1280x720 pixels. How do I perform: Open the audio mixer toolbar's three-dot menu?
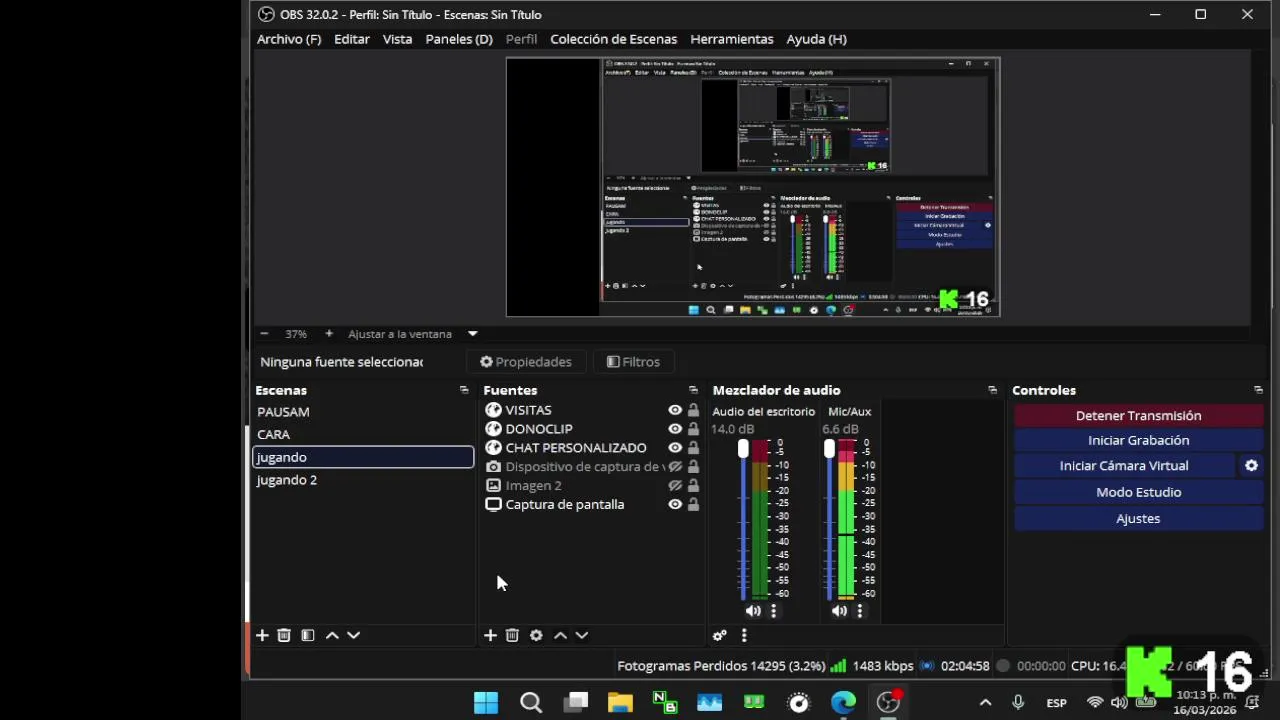(744, 635)
